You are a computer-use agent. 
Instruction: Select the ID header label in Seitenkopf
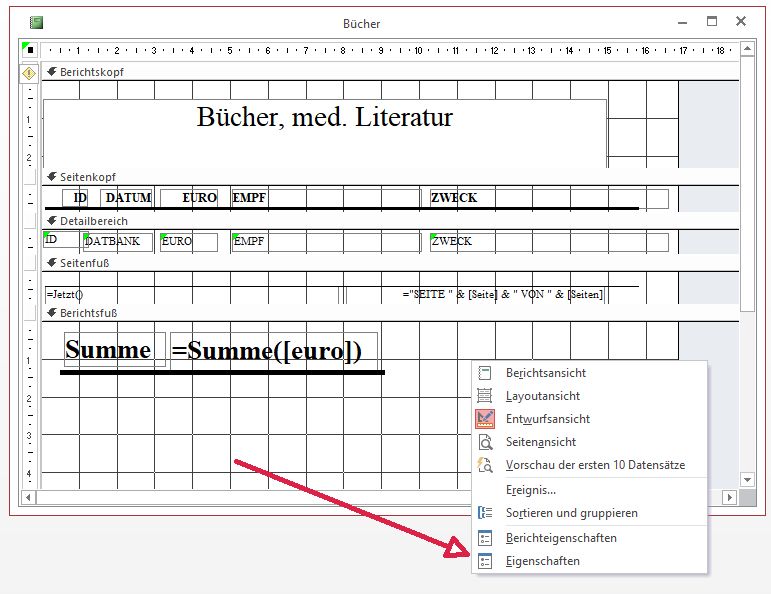click(75, 198)
